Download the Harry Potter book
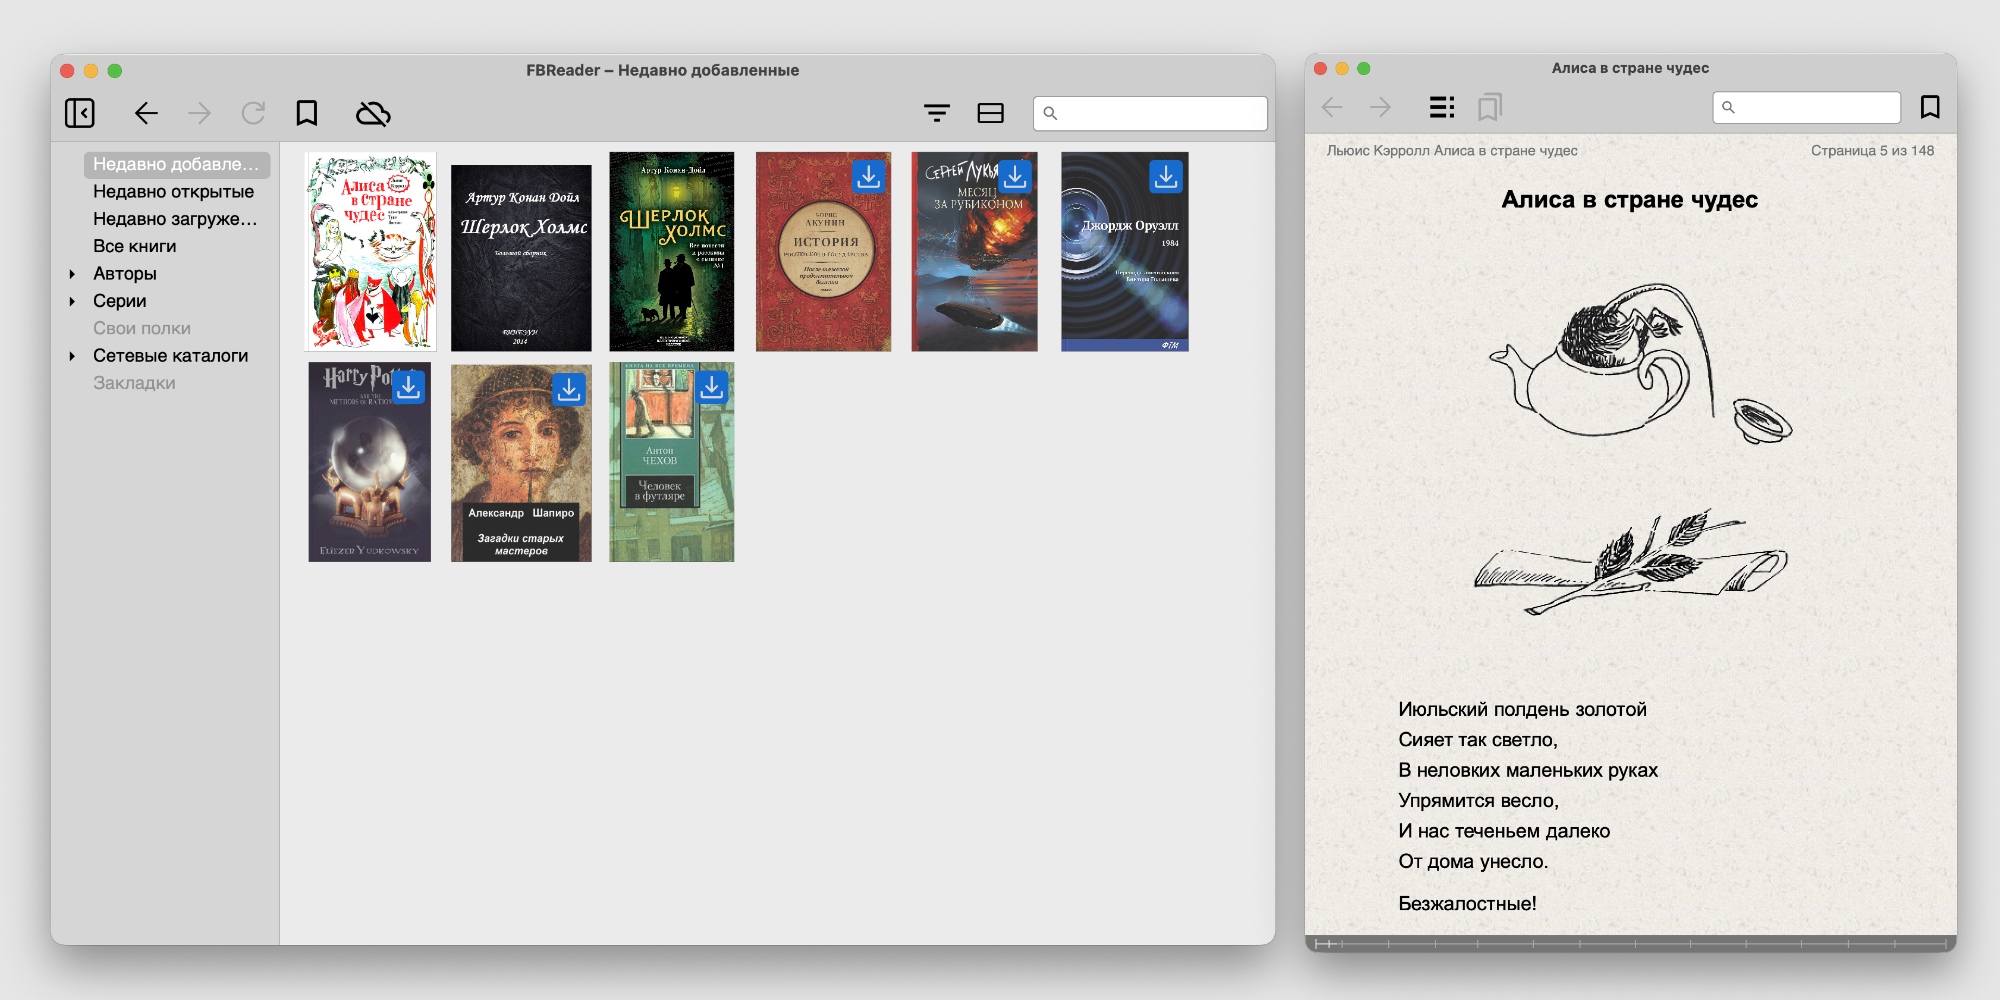The width and height of the screenshot is (2000, 1000). pos(408,387)
